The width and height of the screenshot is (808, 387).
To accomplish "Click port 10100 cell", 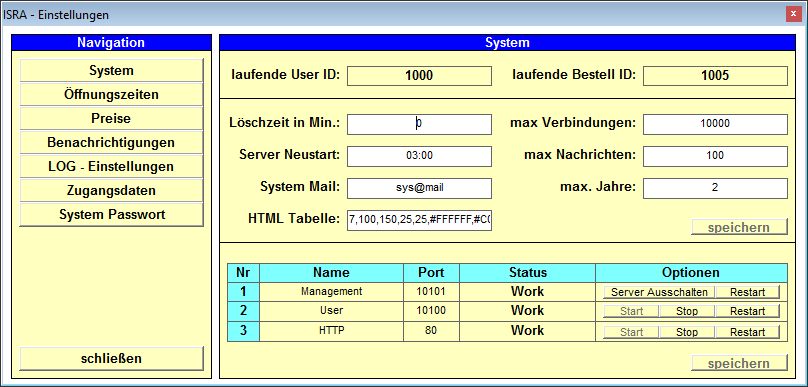I will pyautogui.click(x=431, y=311).
